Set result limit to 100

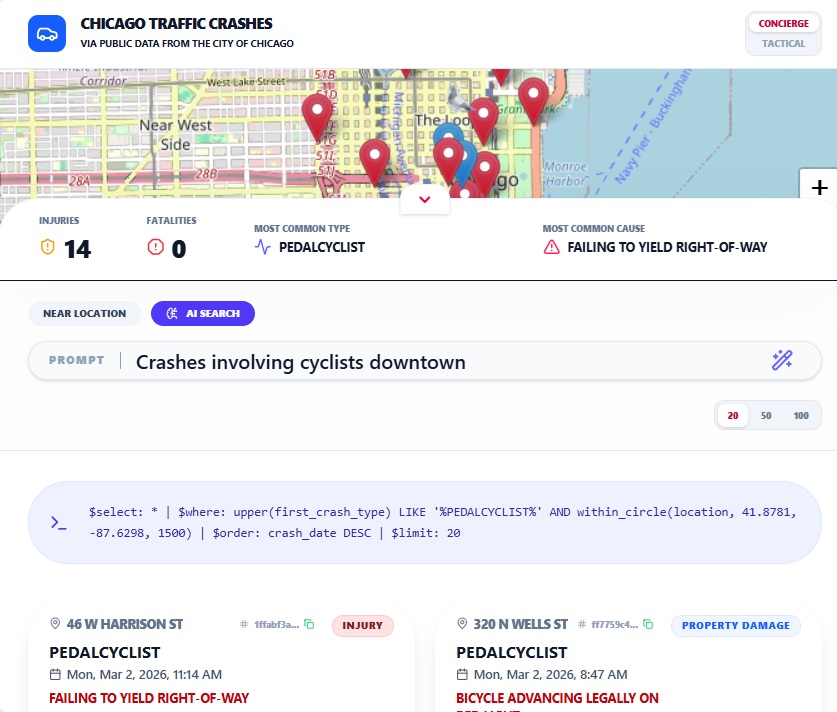pyautogui.click(x=801, y=415)
